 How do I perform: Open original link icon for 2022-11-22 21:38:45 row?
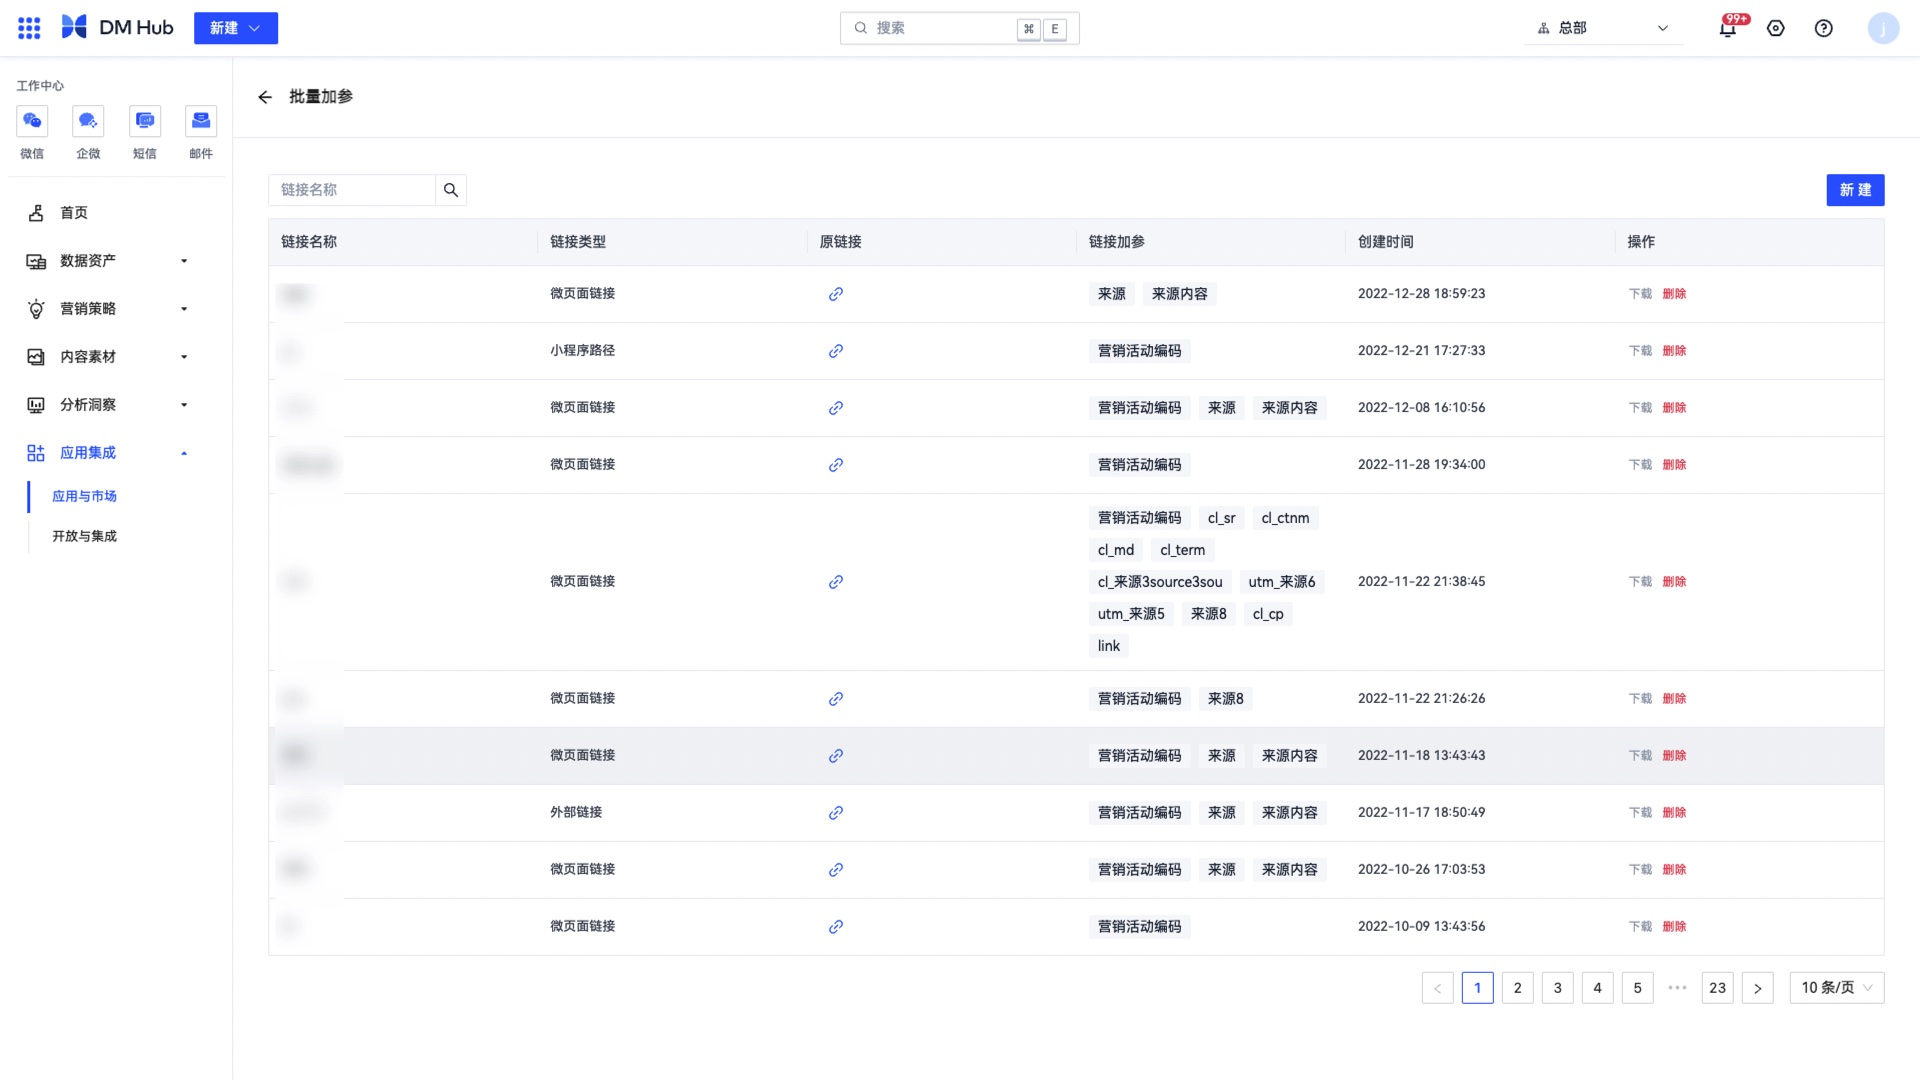[x=836, y=582]
